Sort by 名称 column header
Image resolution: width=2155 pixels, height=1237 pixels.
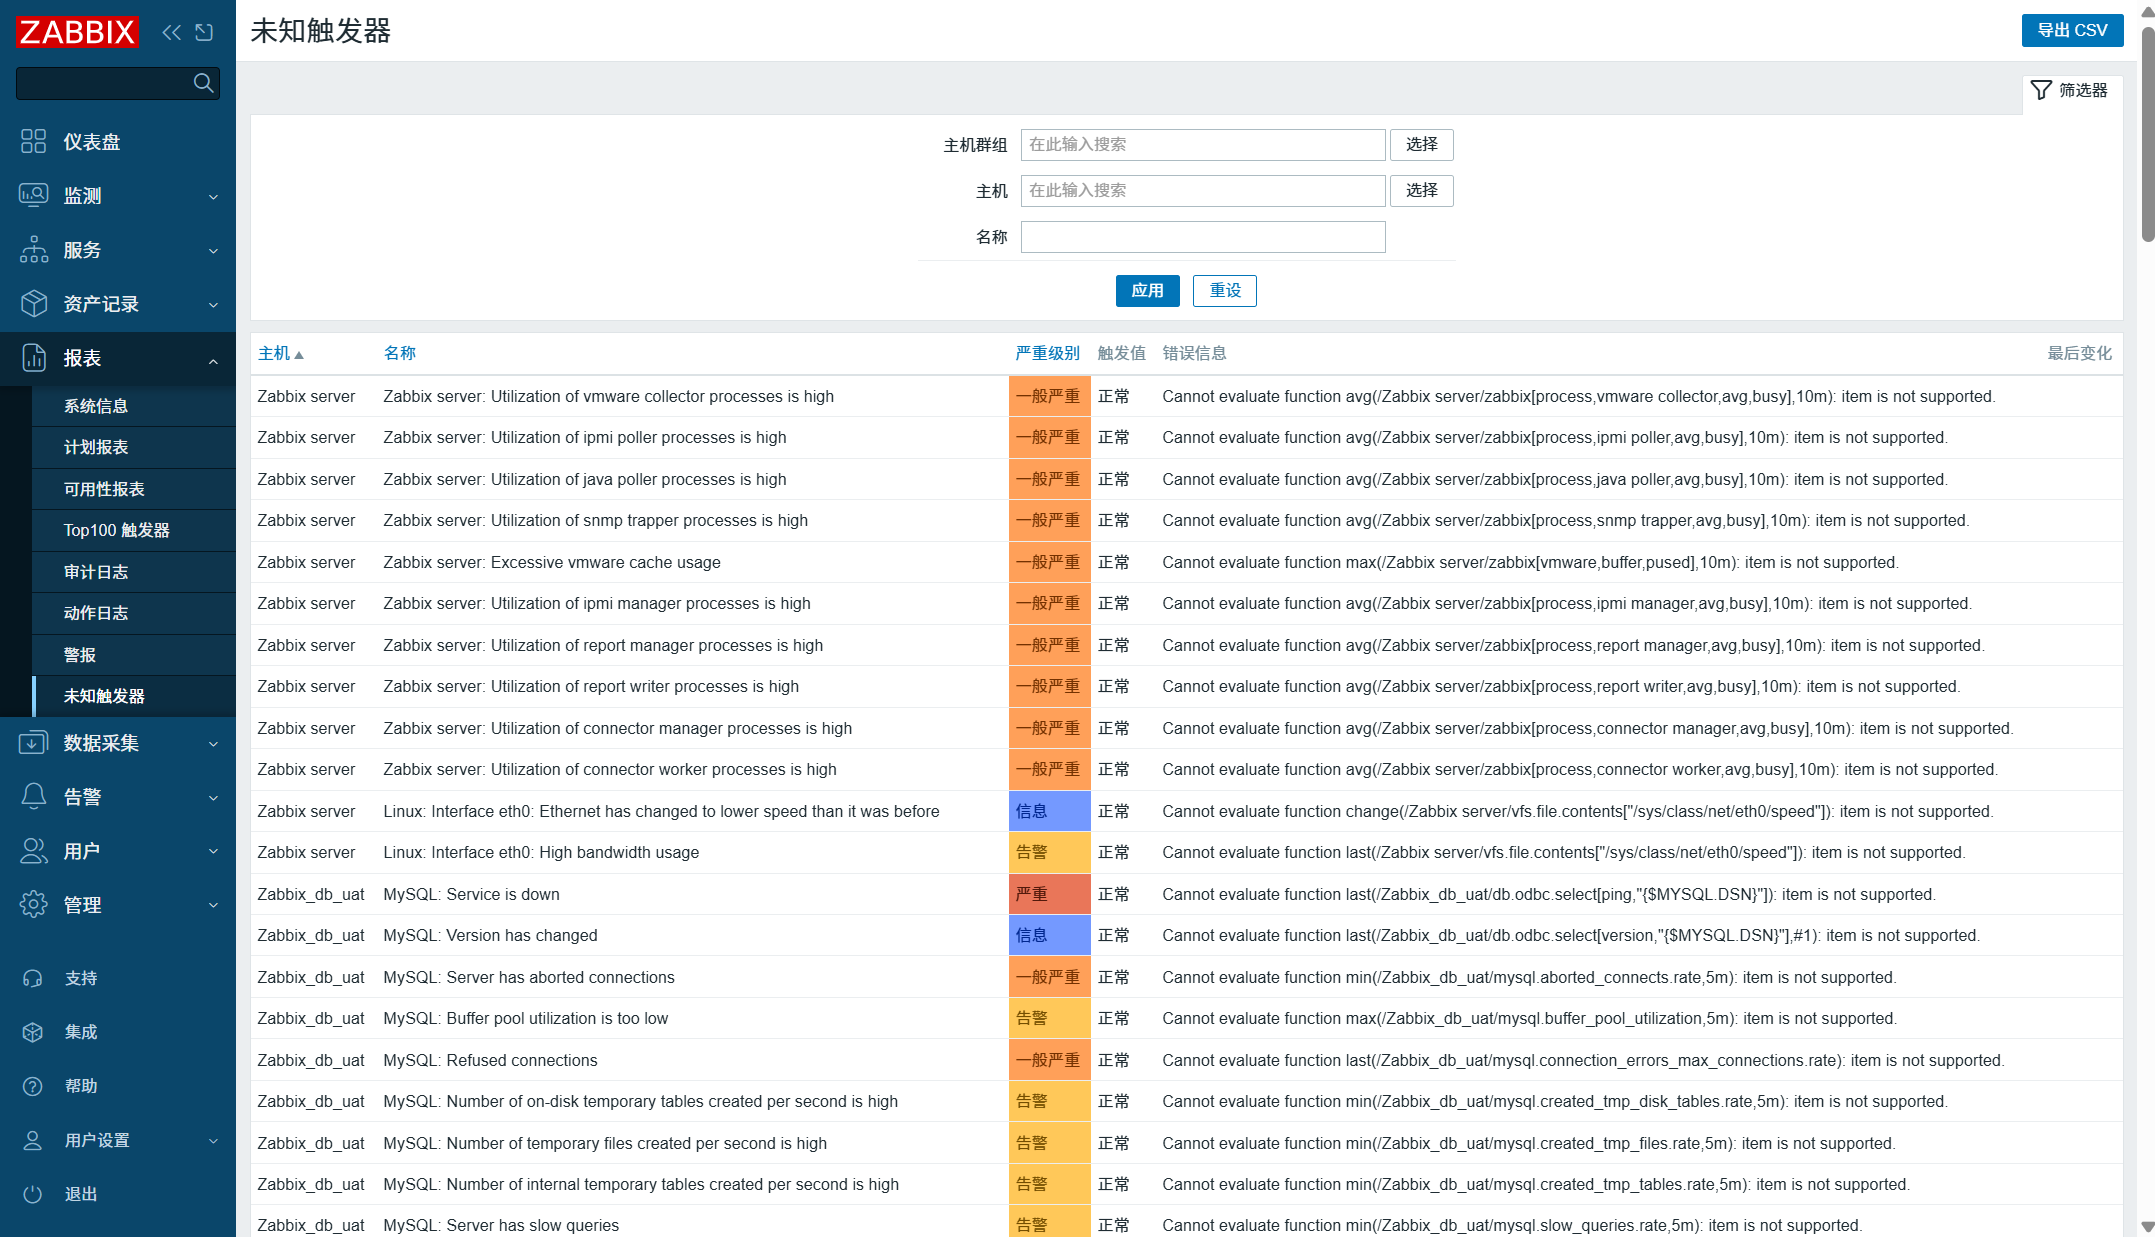tap(400, 353)
